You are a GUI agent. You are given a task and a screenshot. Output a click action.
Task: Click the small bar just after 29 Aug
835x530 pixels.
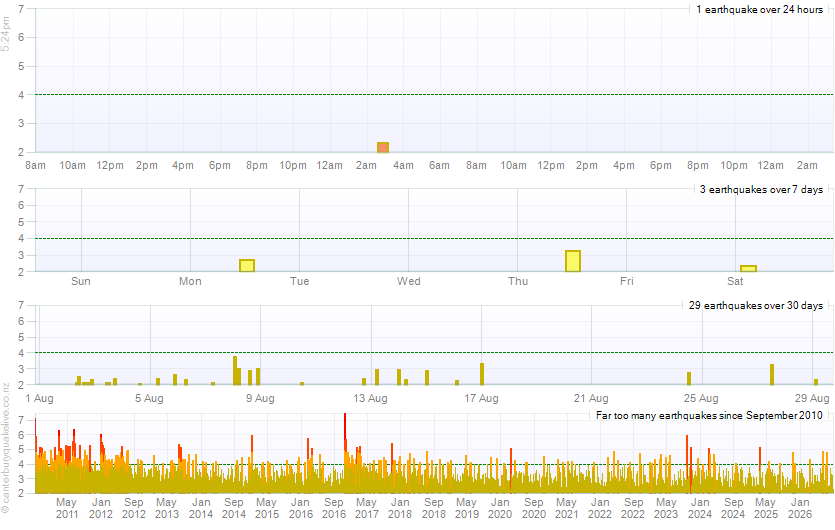click(x=816, y=381)
